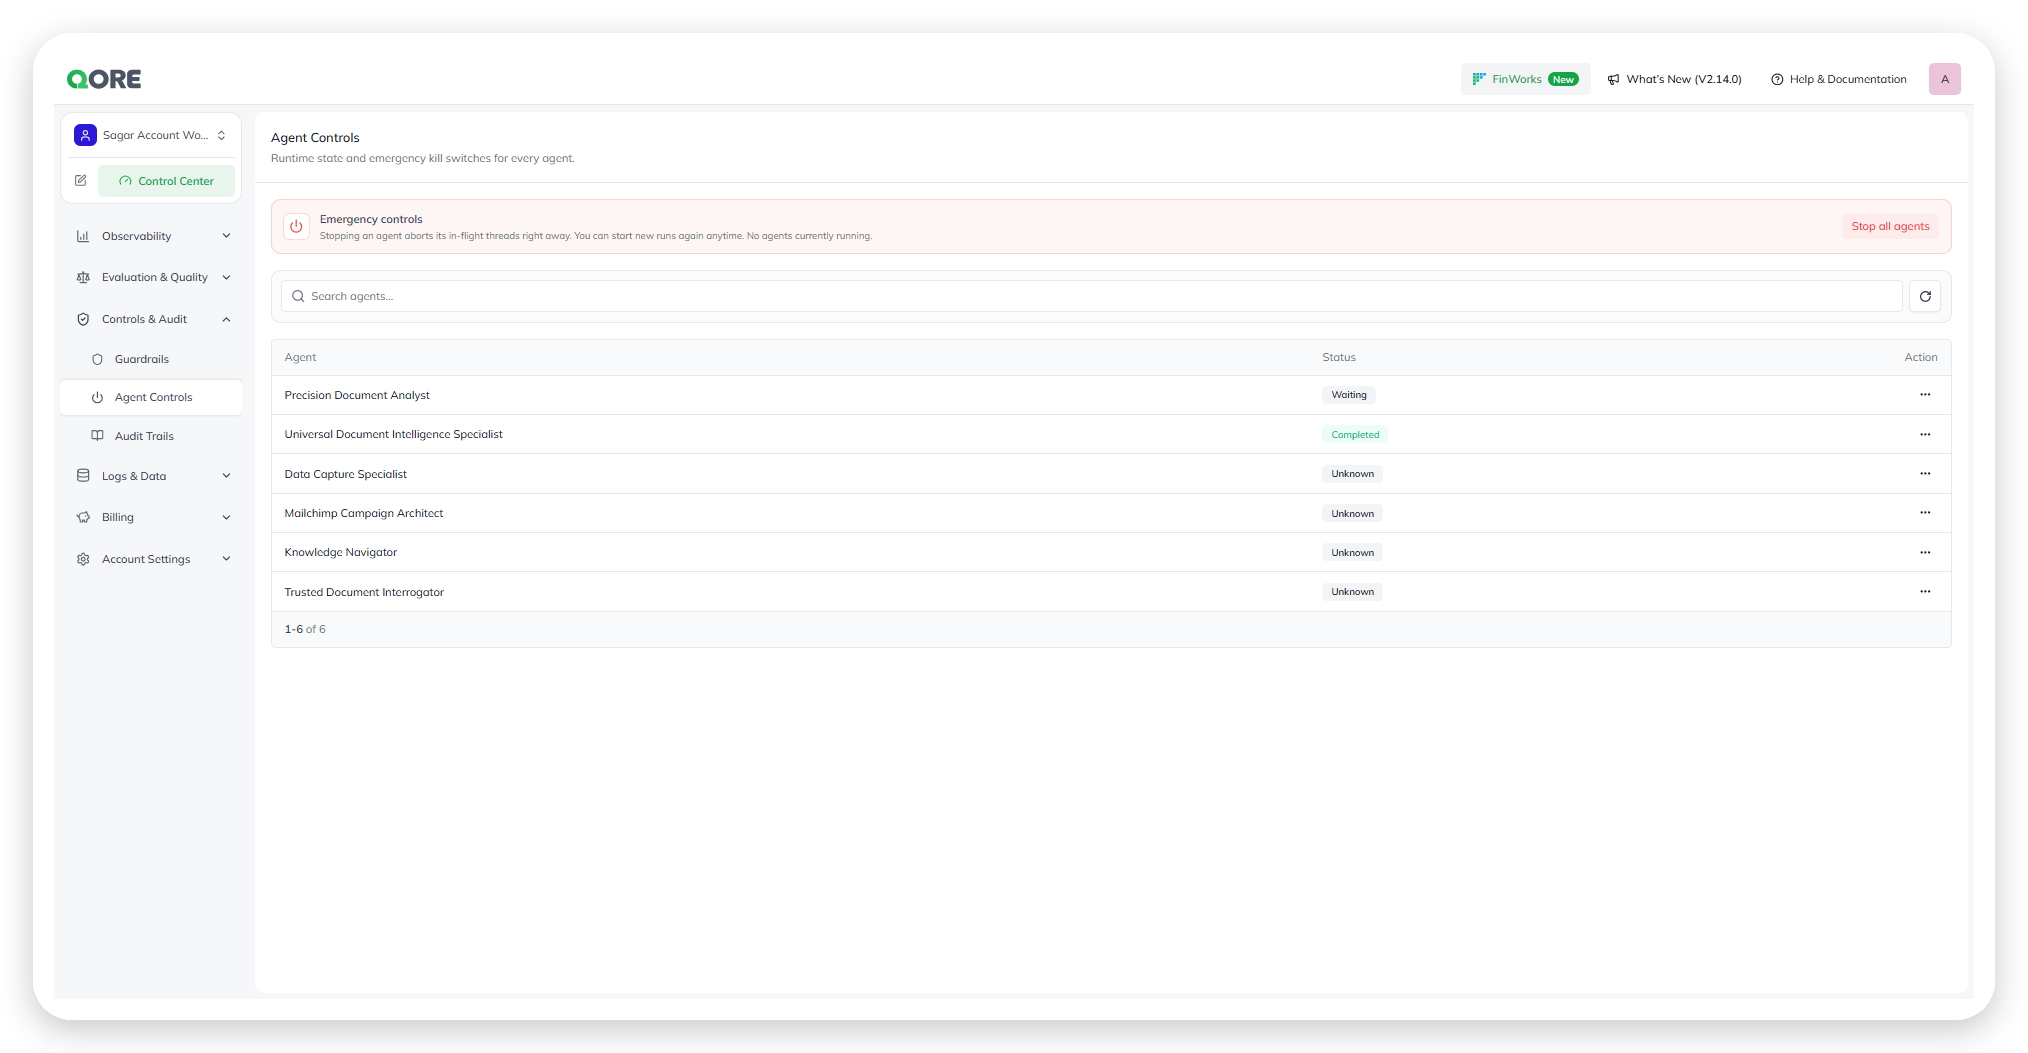
Task: Click the edit/compose icon beside Control Center
Action: (81, 181)
